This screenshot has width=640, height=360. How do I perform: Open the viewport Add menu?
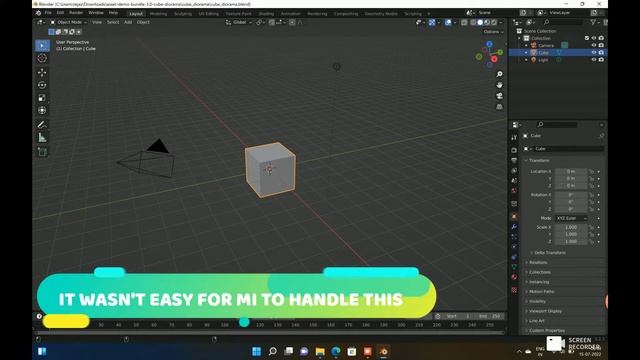pos(128,22)
